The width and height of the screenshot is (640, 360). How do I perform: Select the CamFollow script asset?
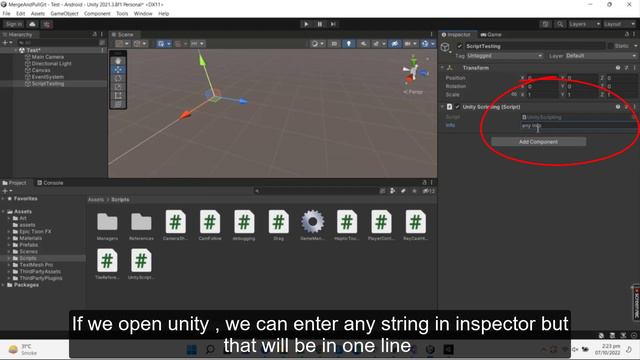tap(210, 225)
